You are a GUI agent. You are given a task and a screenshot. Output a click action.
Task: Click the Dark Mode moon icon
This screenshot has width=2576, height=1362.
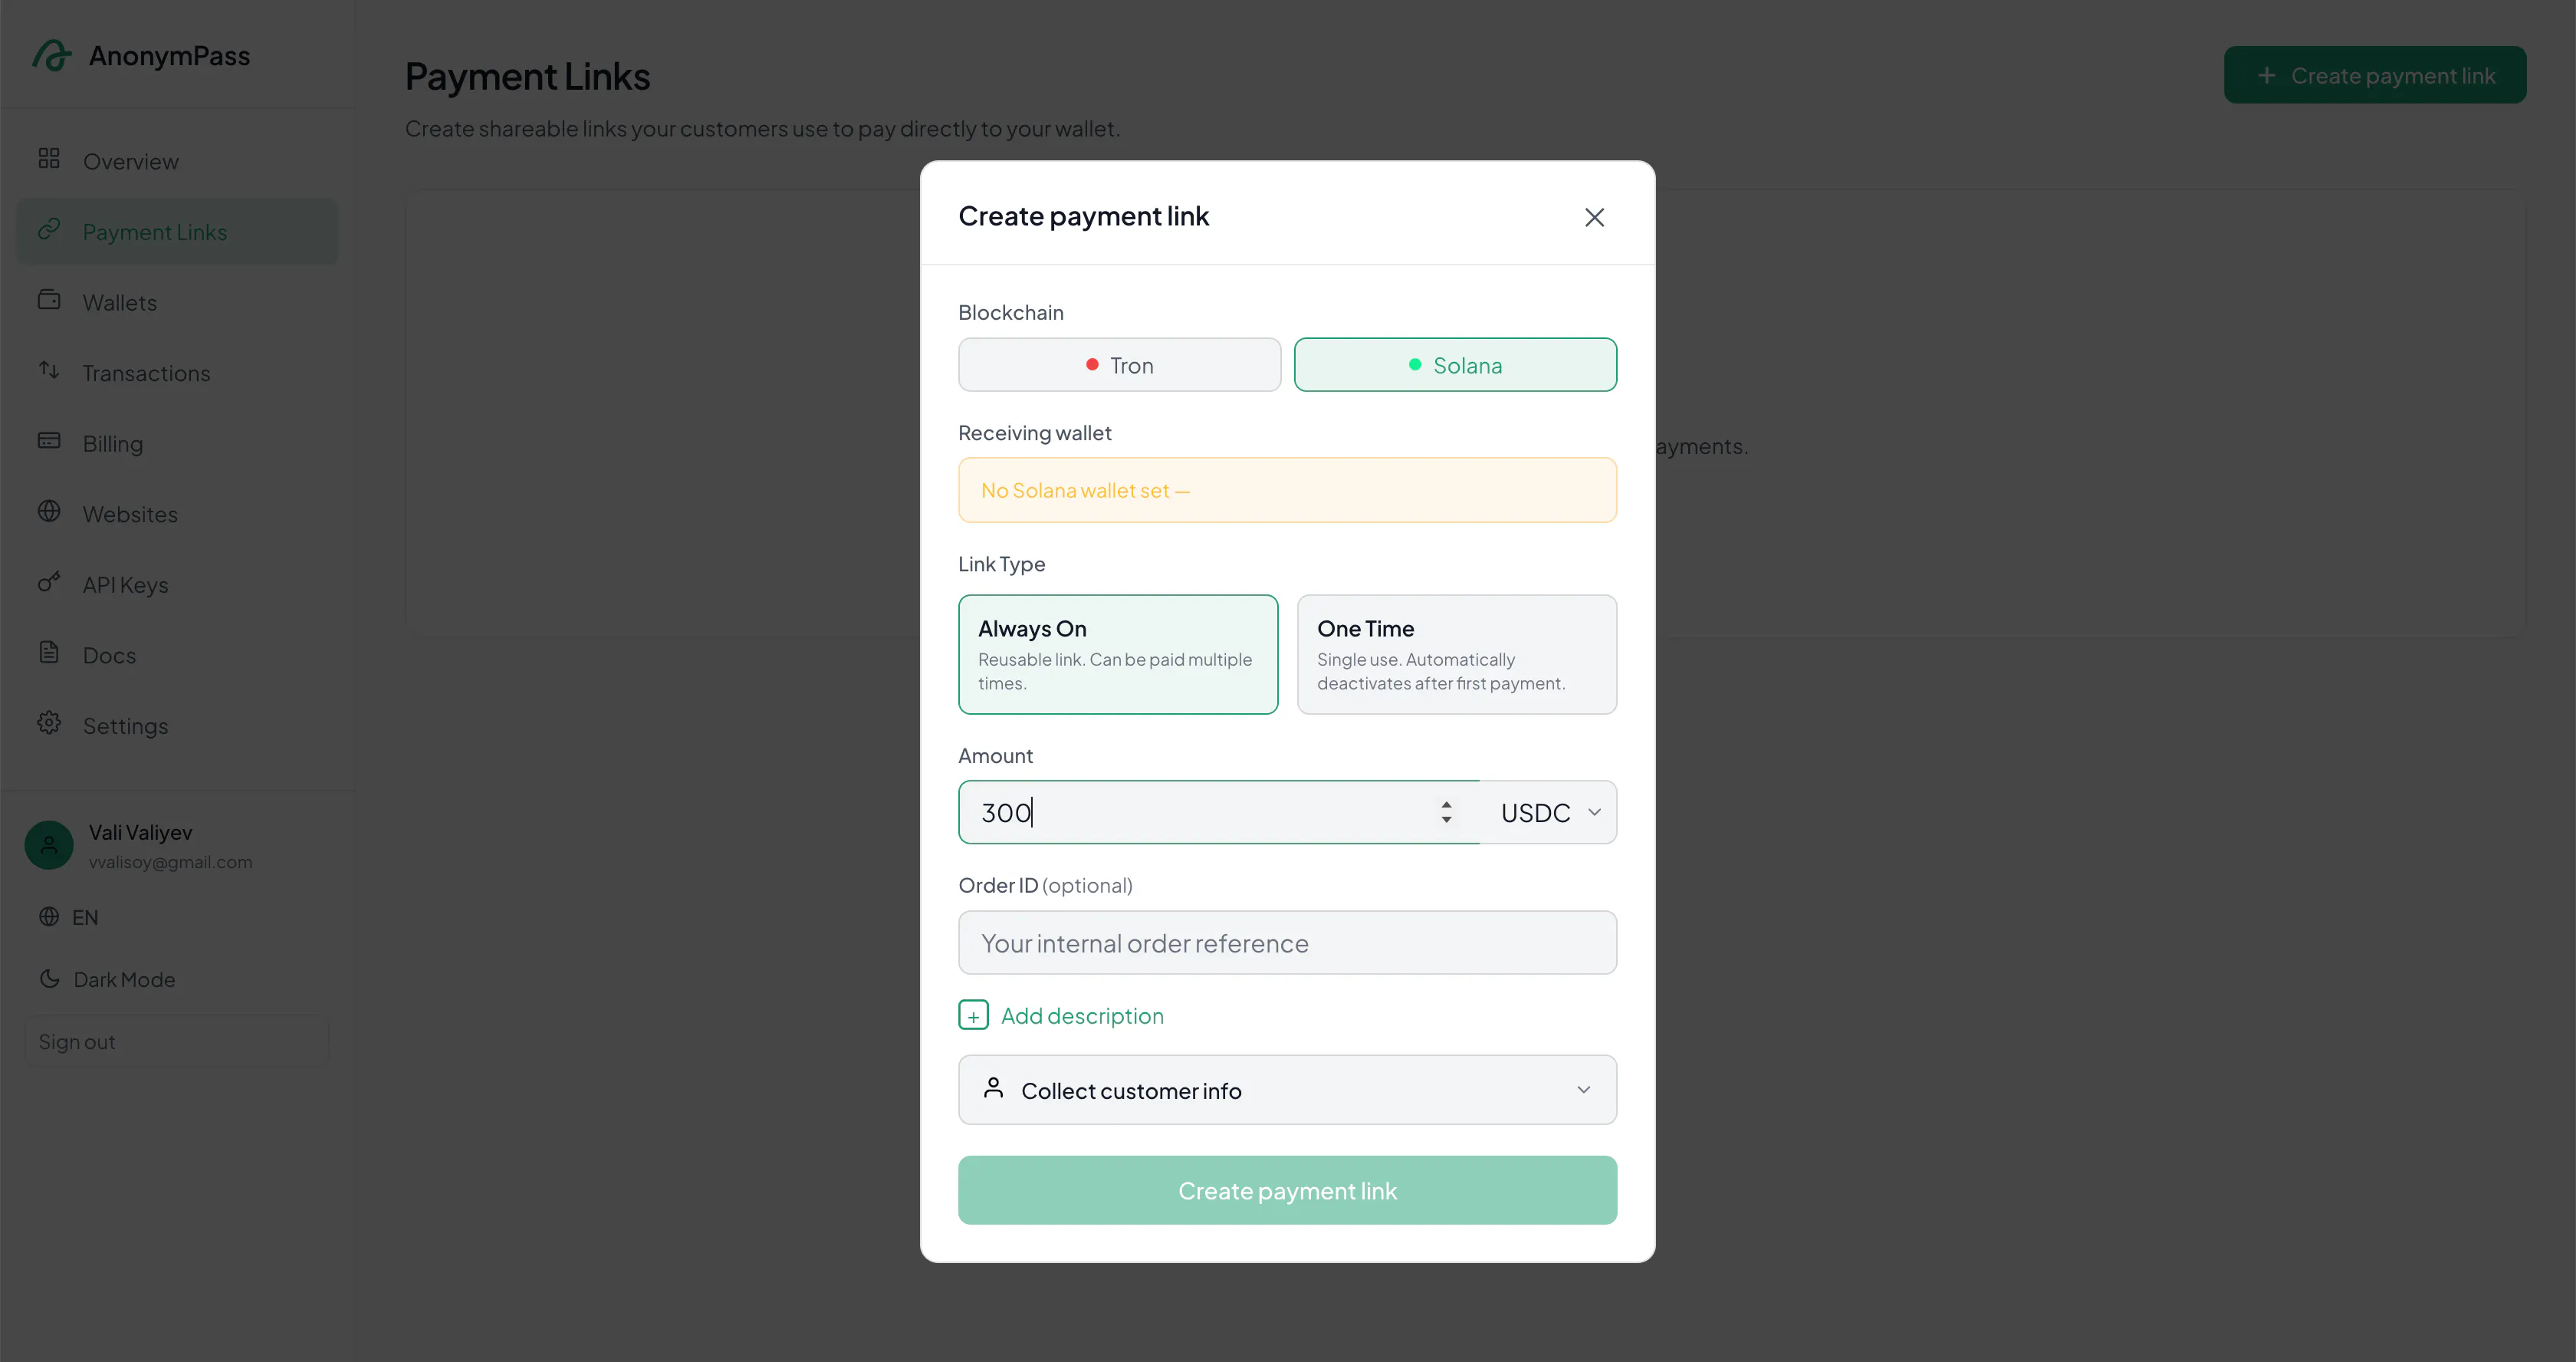pyautogui.click(x=49, y=979)
